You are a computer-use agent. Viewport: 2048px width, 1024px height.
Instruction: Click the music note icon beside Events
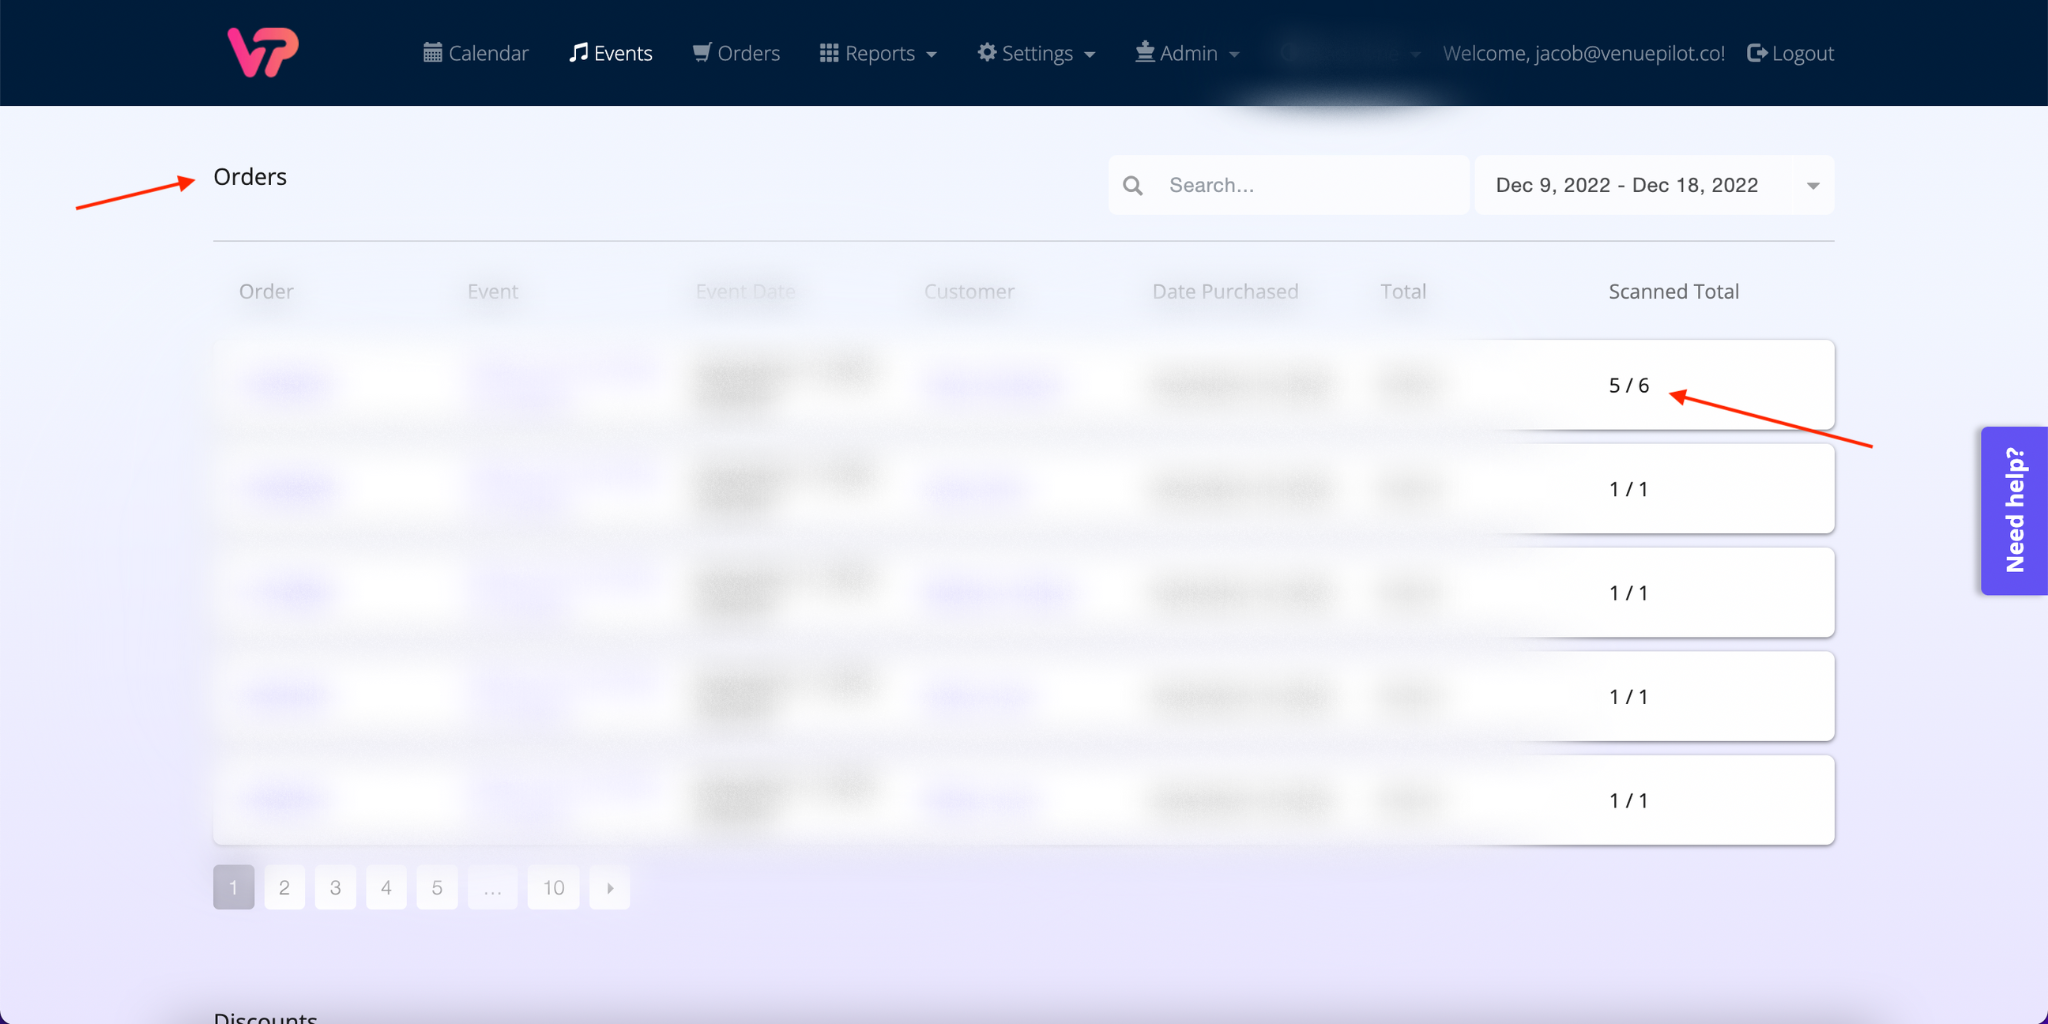click(578, 52)
